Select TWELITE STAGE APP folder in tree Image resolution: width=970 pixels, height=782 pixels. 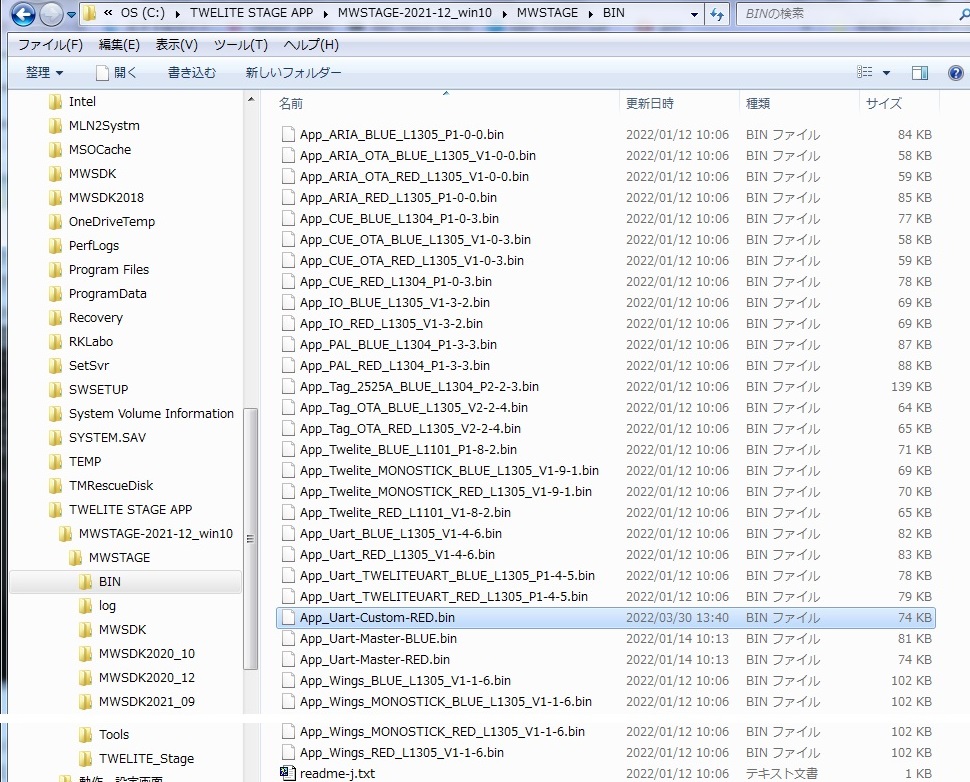(x=130, y=510)
